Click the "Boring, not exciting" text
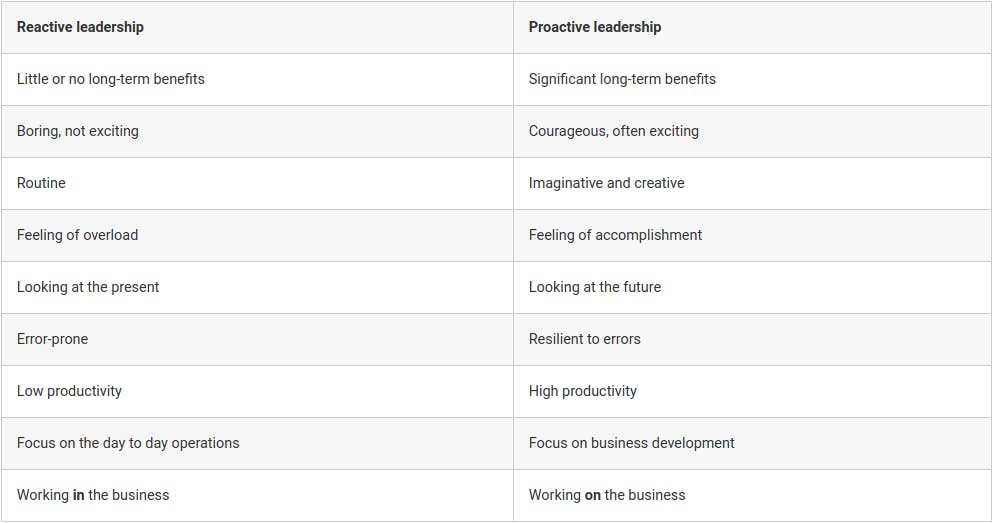Image resolution: width=993 pixels, height=523 pixels. [78, 131]
